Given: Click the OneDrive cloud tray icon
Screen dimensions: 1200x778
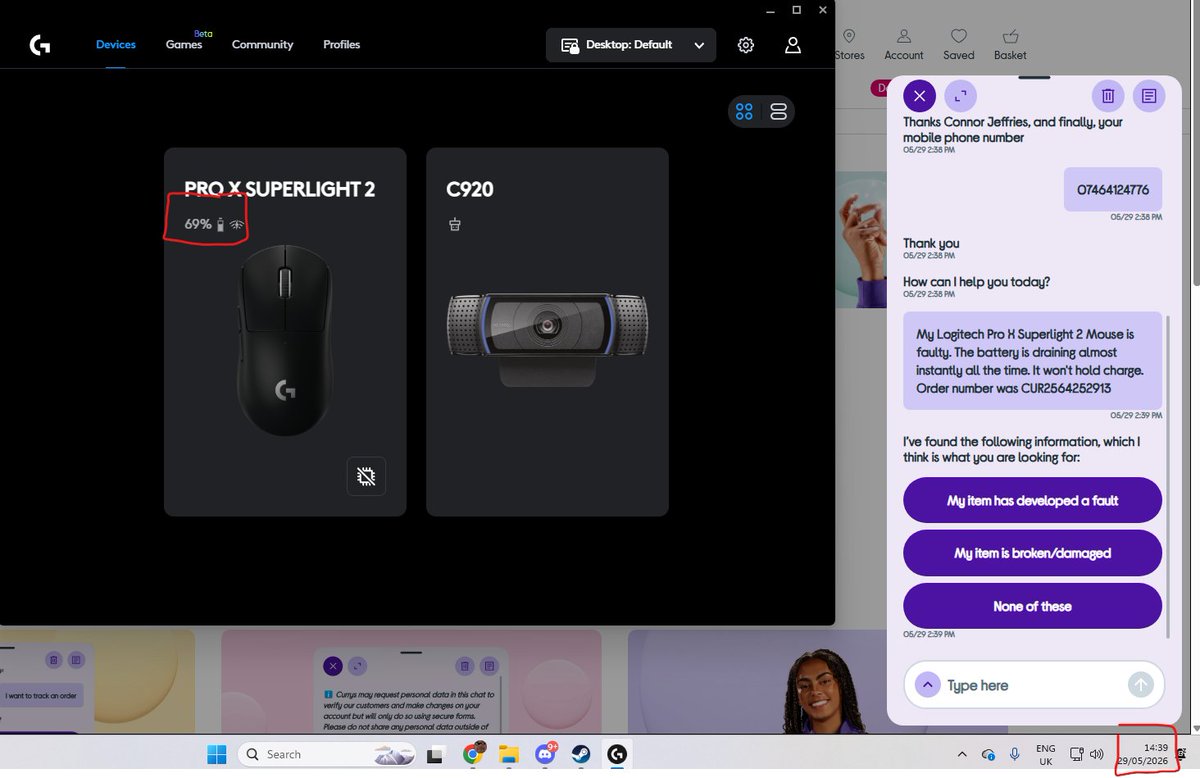Looking at the screenshot, I should click(x=988, y=754).
